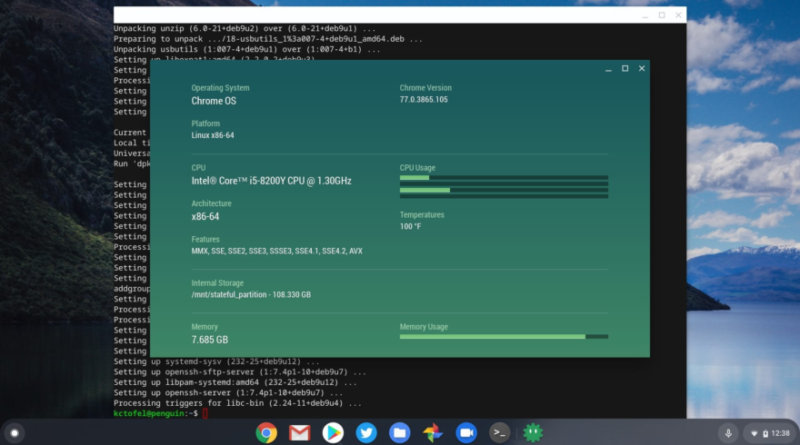Open the Files app icon

[399, 433]
